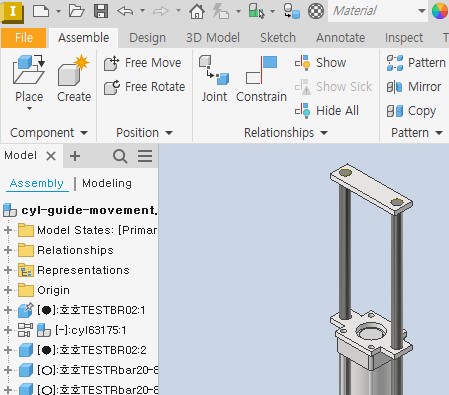Switch to the Design ribbon tab
This screenshot has width=449, height=395.
point(147,38)
